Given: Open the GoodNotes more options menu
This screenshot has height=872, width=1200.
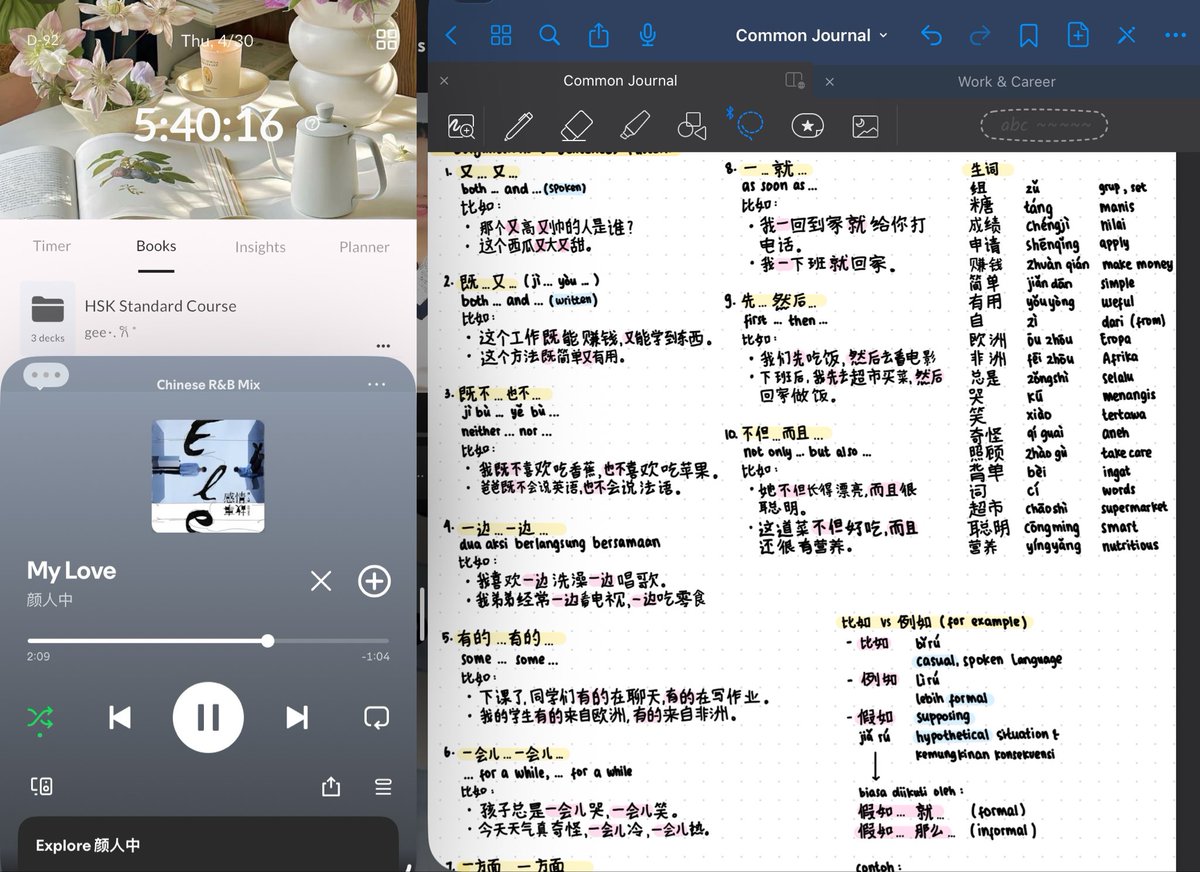Looking at the screenshot, I should pyautogui.click(x=1175, y=36).
